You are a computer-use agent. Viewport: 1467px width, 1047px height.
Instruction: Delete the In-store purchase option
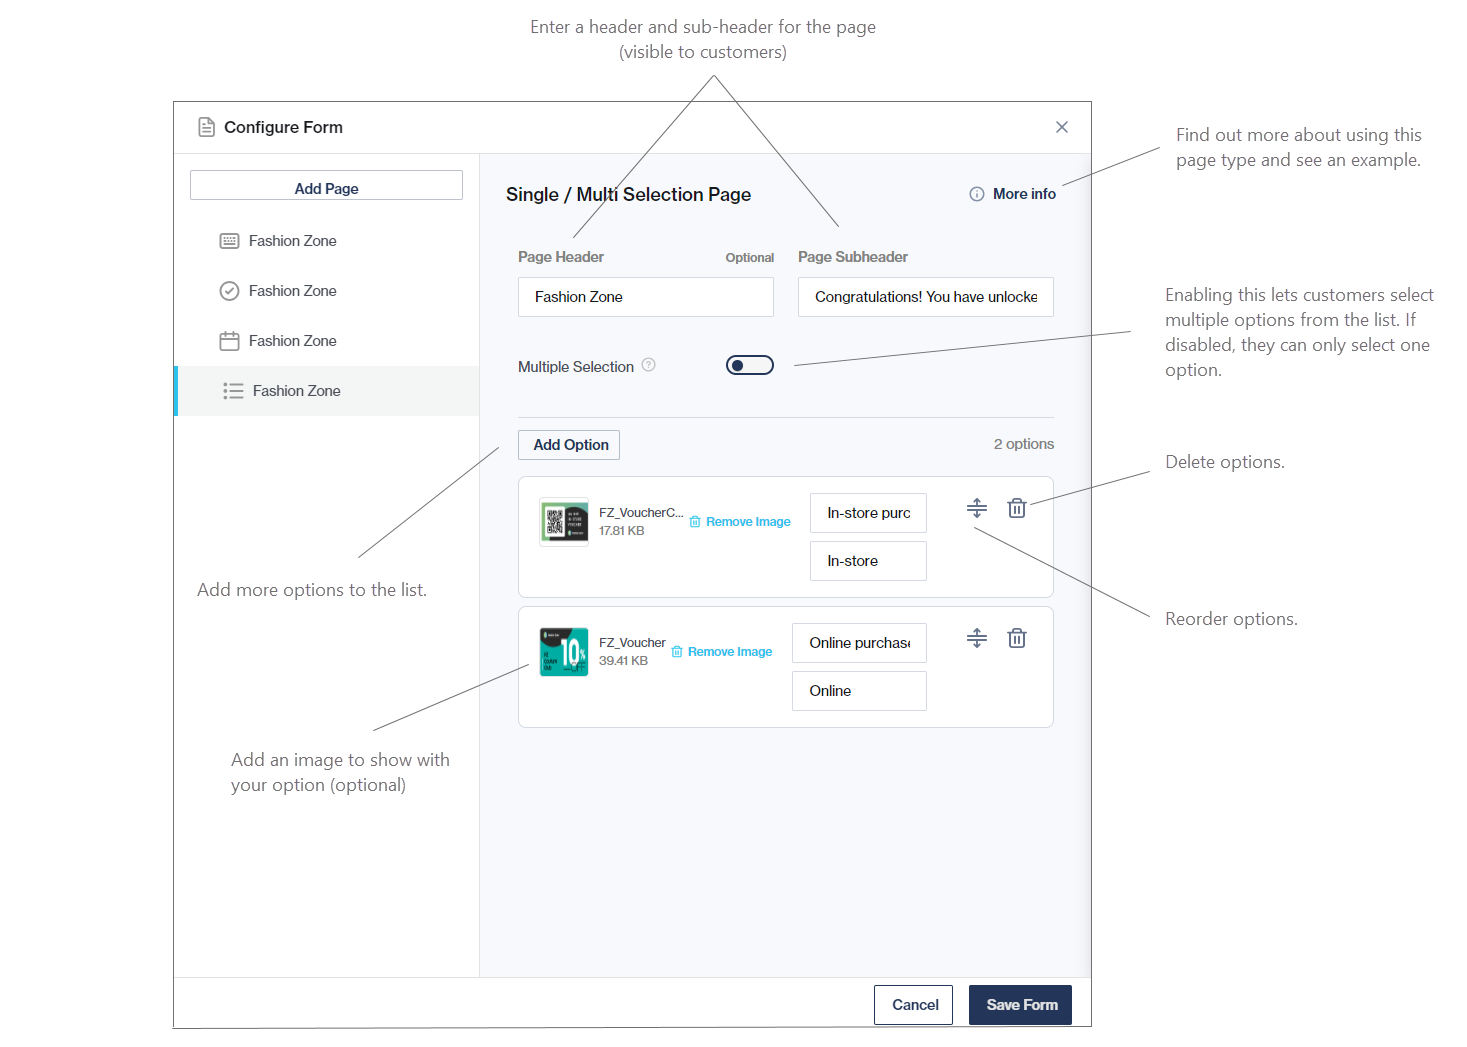coord(1016,508)
